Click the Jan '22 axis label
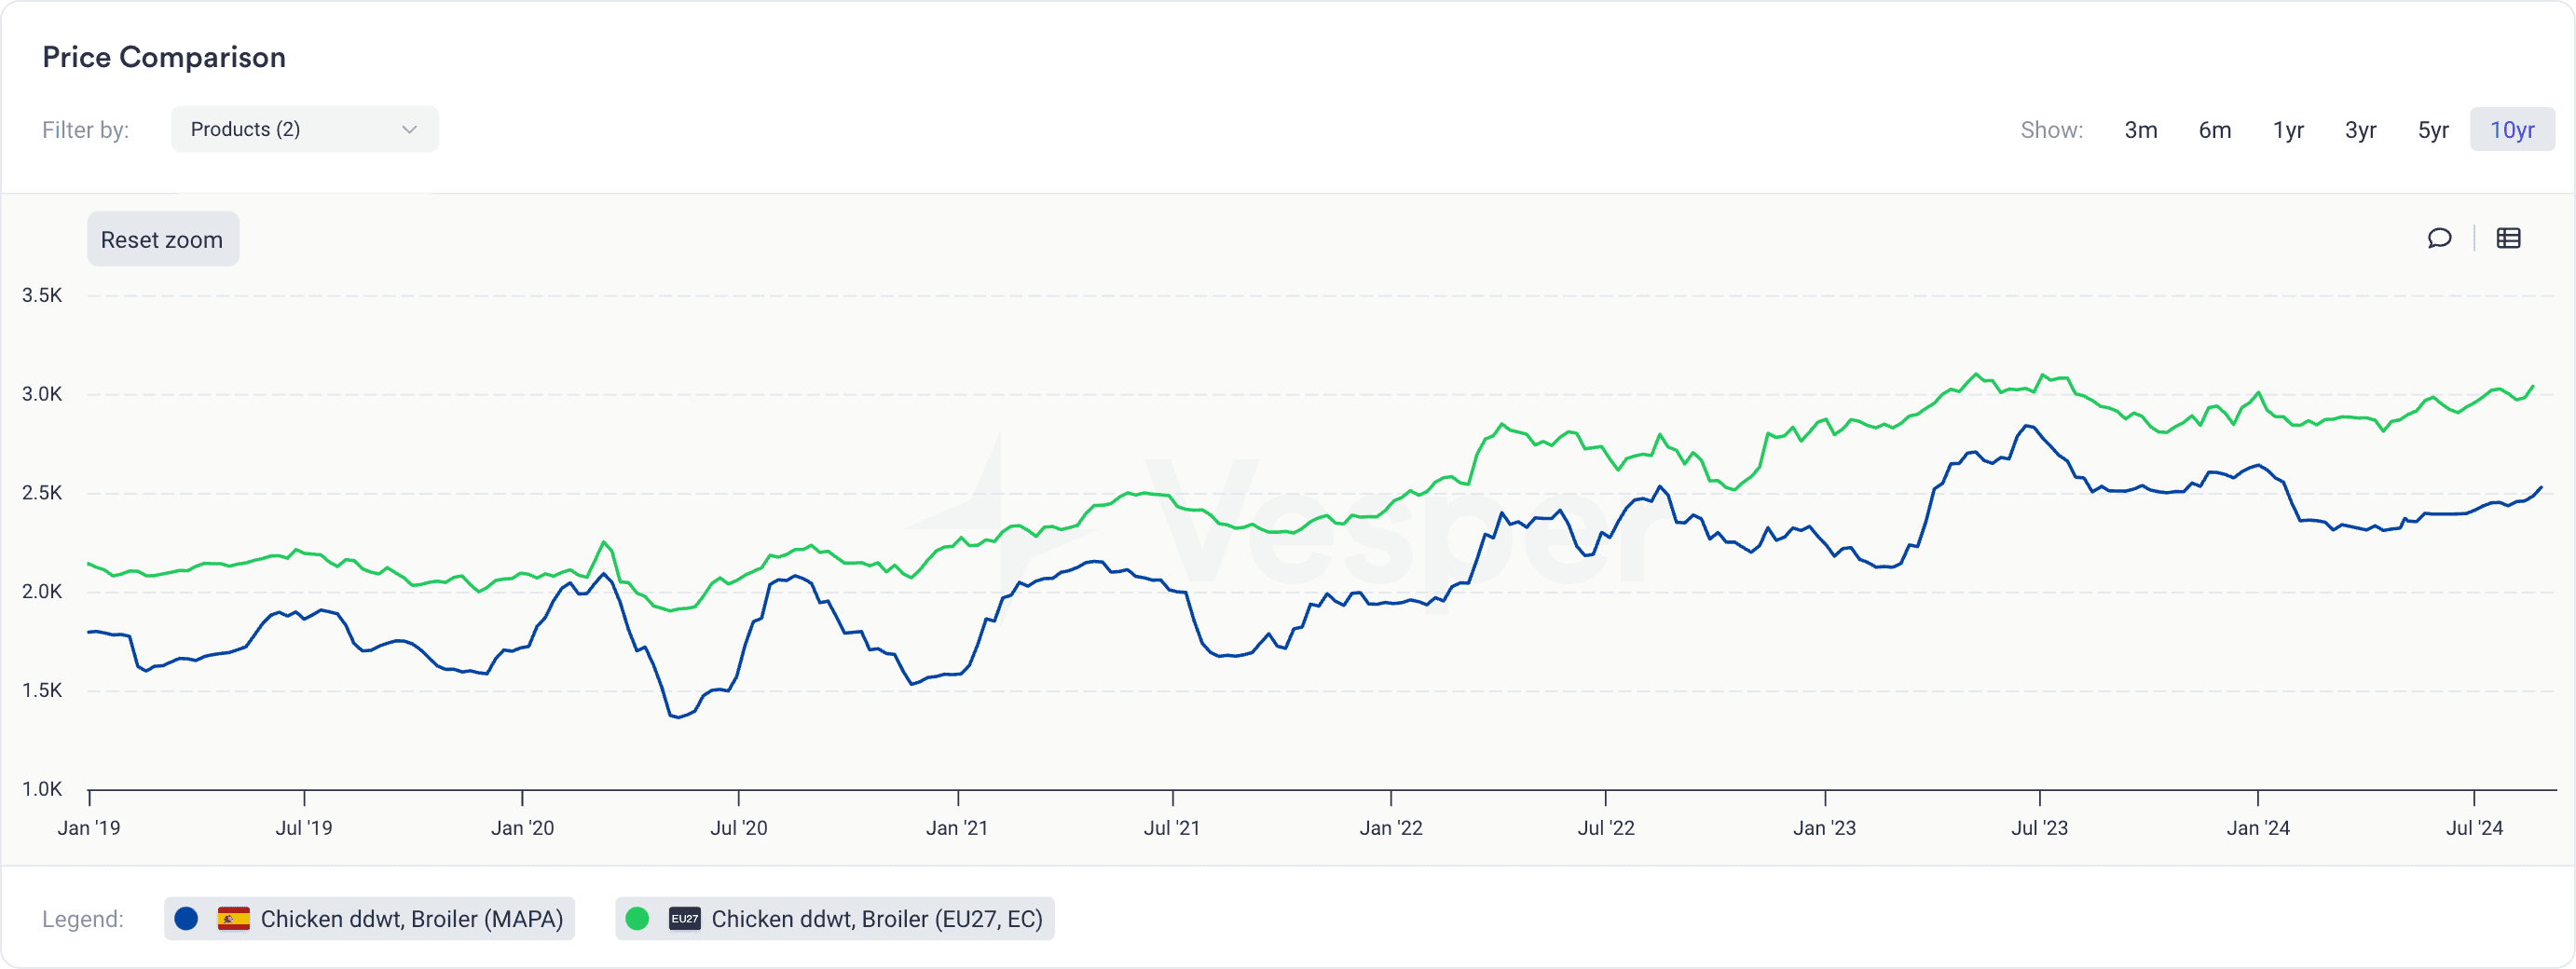Image resolution: width=2576 pixels, height=969 pixels. (x=1391, y=828)
